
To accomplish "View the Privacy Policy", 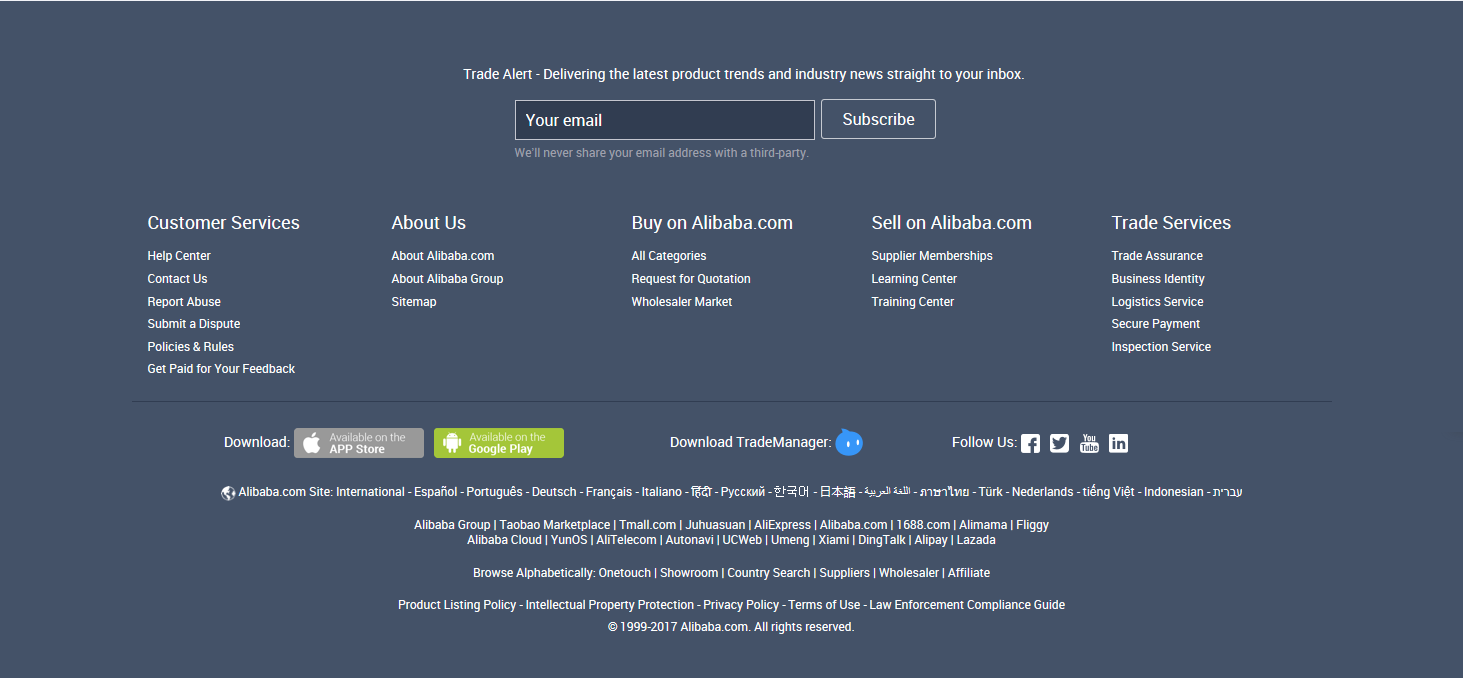I will click(x=740, y=605).
